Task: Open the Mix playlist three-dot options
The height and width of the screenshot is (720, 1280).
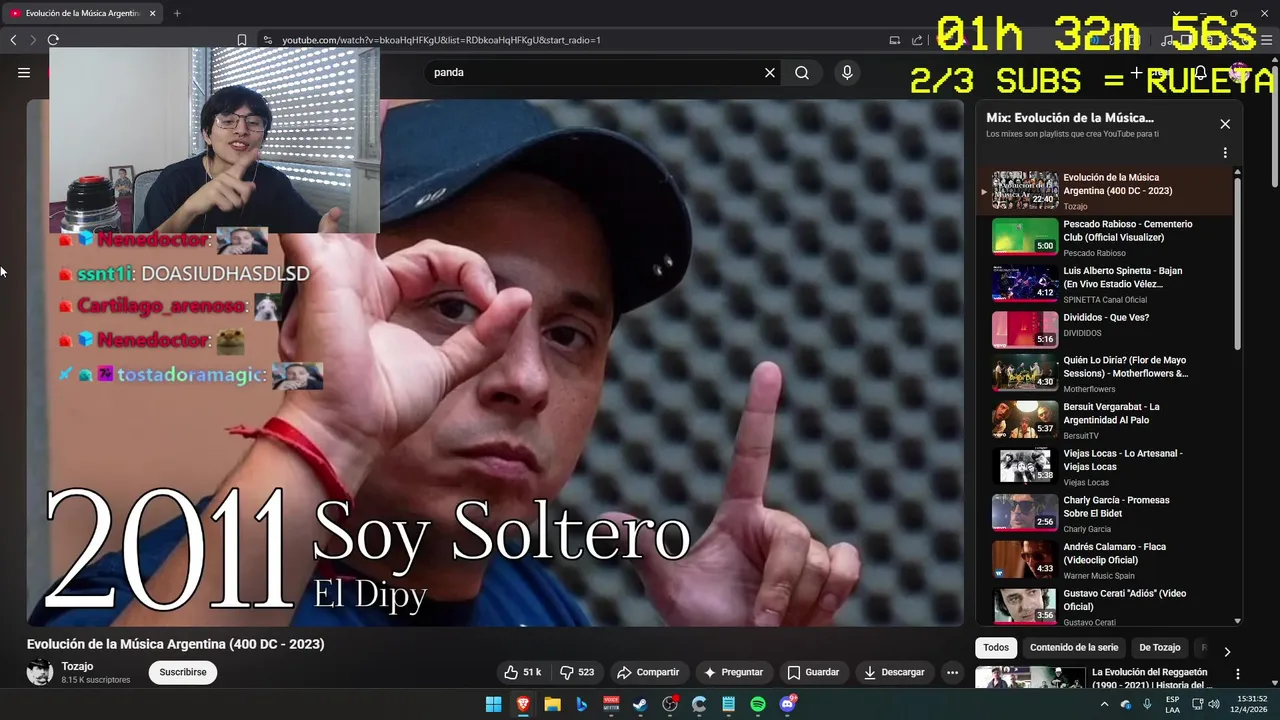Action: (x=1225, y=153)
